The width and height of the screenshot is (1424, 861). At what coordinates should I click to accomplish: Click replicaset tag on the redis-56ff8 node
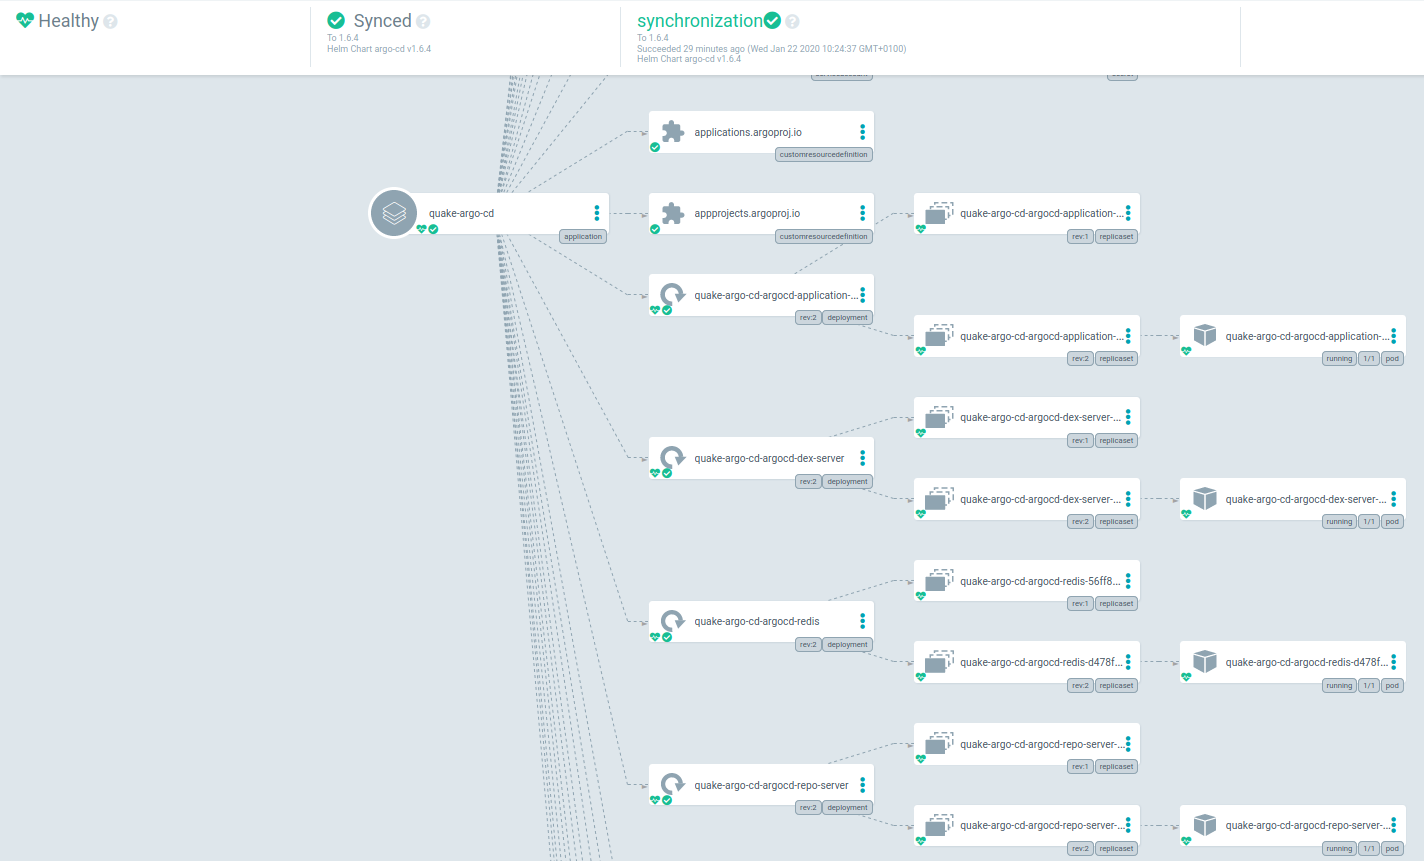pyautogui.click(x=1116, y=604)
